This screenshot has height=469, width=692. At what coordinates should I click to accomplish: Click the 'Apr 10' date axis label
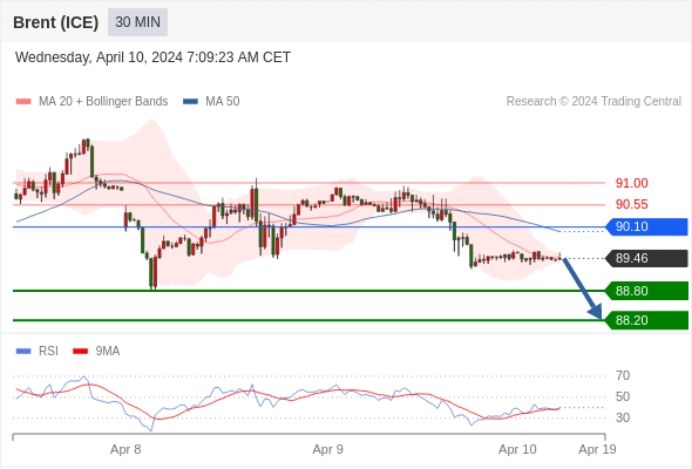click(518, 450)
